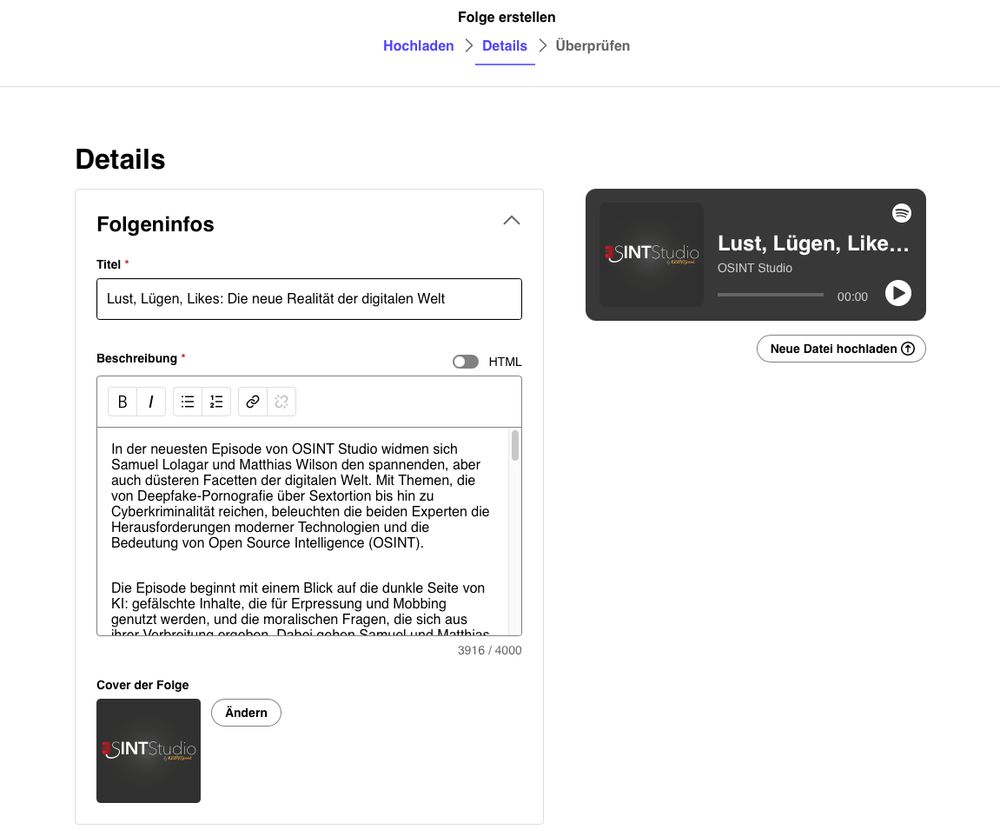Click the Beschreibung label
This screenshot has width=1000, height=831.
click(136, 358)
